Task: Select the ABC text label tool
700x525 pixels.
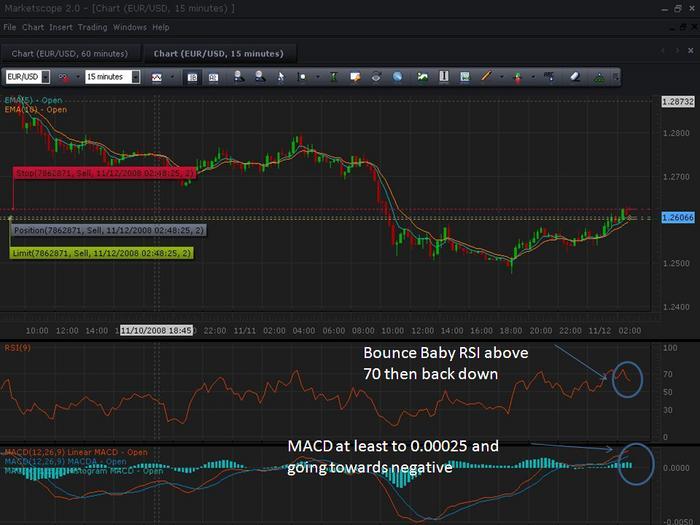Action: point(549,77)
